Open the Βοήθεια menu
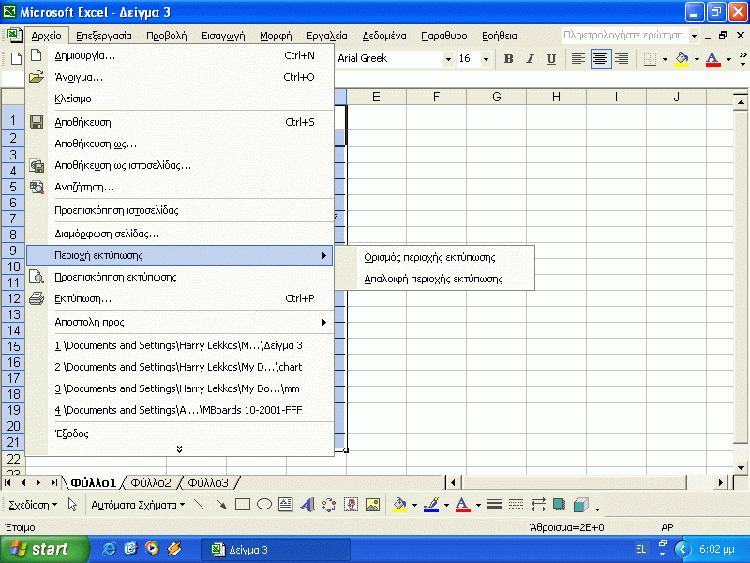The height and width of the screenshot is (563, 750). tap(499, 35)
